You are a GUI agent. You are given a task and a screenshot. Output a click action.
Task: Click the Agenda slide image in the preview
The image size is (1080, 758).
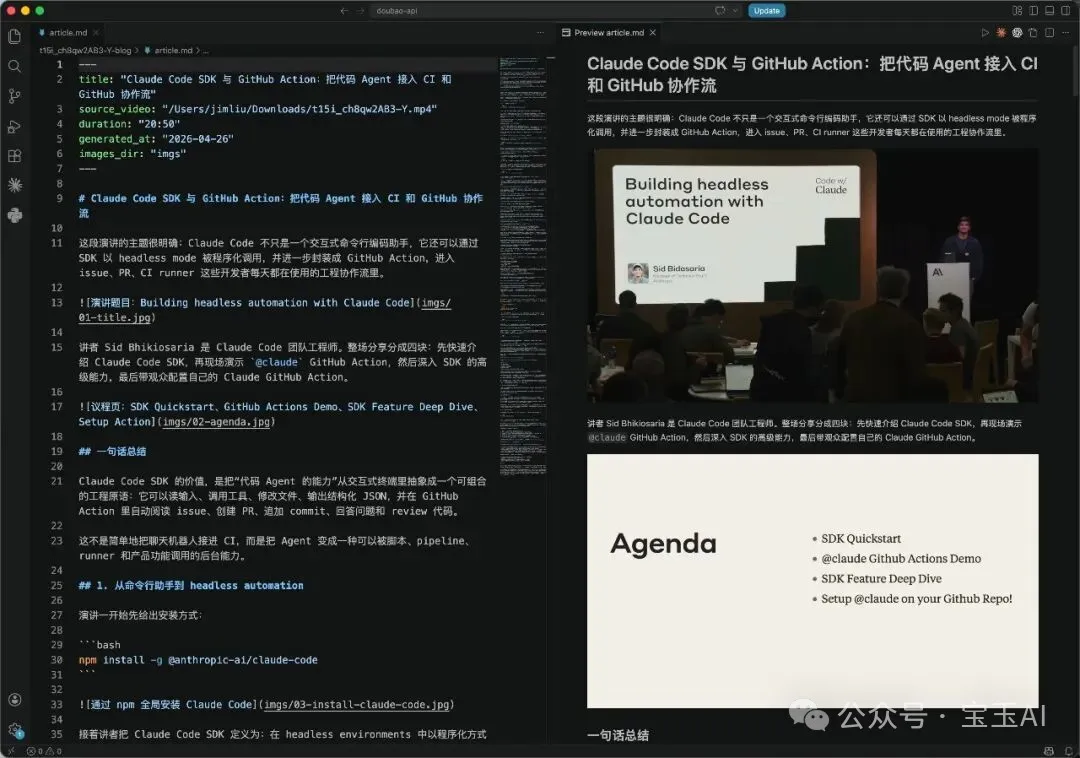tap(813, 580)
